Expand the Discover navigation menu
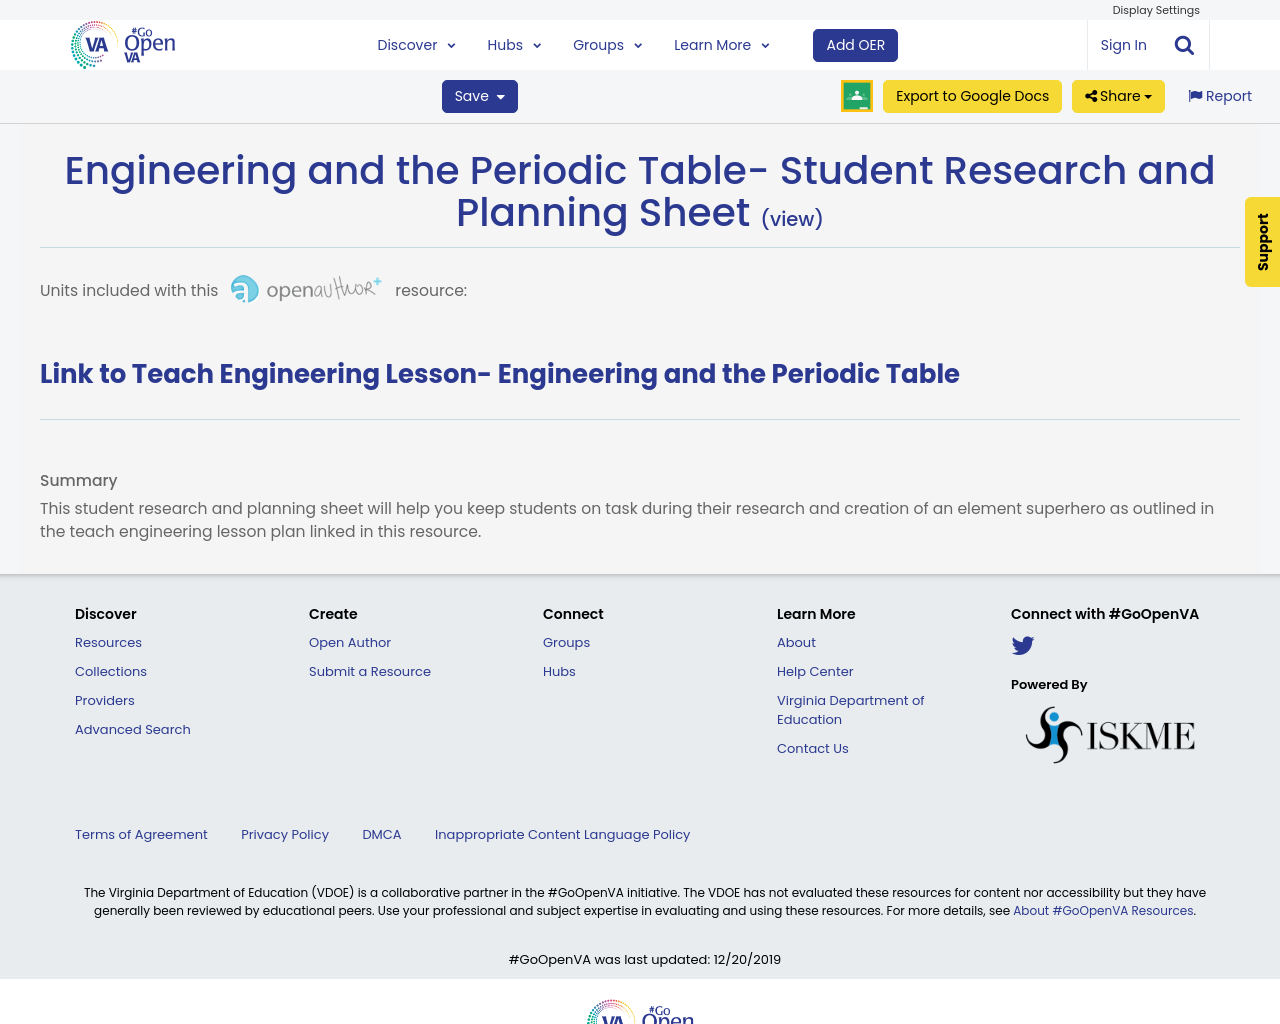This screenshot has width=1280, height=1024. (x=414, y=44)
